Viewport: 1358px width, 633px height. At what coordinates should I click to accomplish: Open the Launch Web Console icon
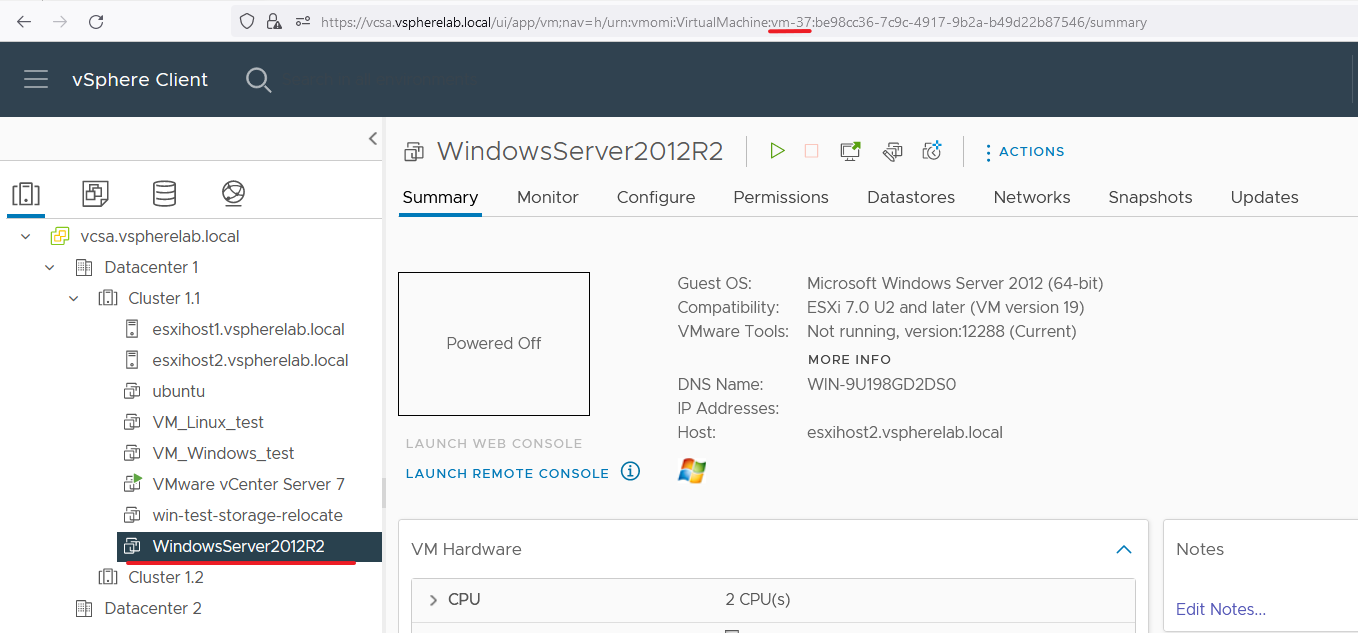coord(850,150)
